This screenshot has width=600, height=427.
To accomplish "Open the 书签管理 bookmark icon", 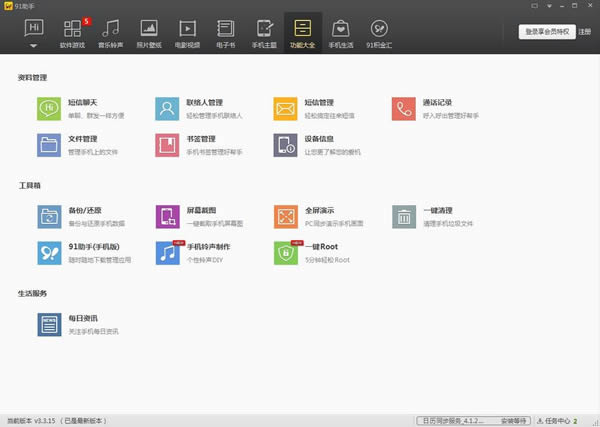I will pos(167,145).
